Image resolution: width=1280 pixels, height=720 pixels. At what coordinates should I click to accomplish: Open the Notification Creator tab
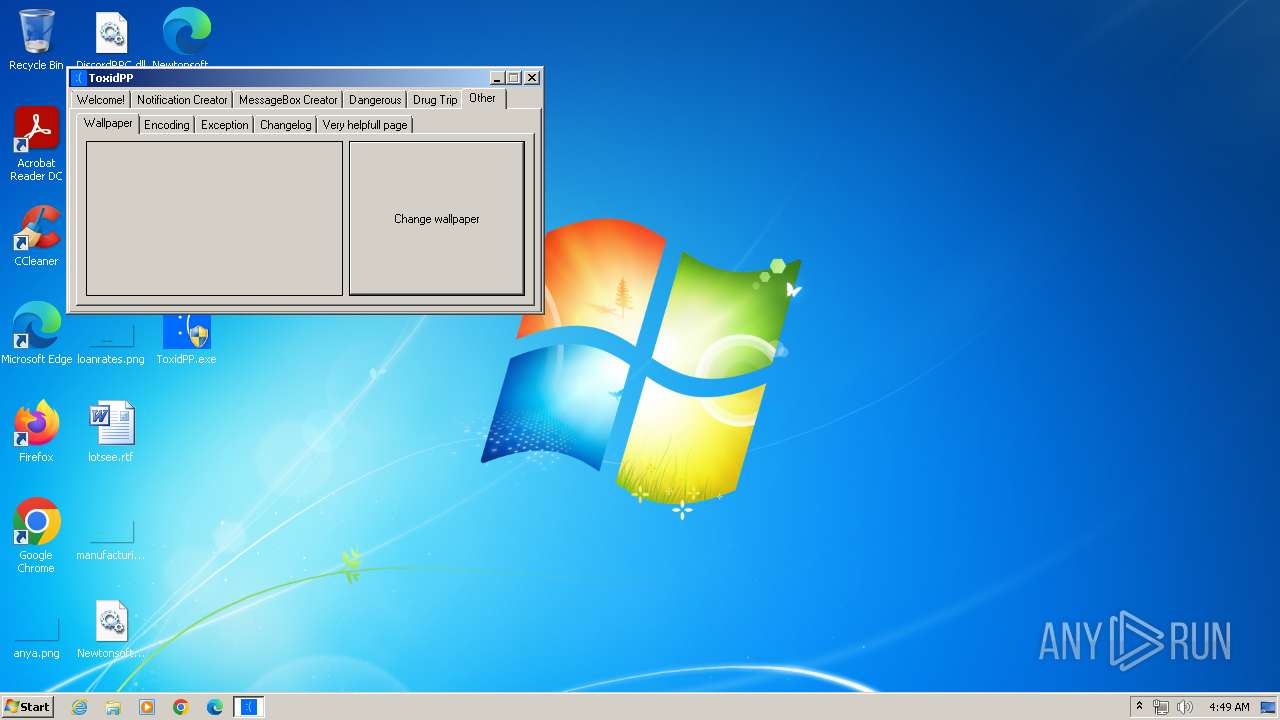point(182,100)
